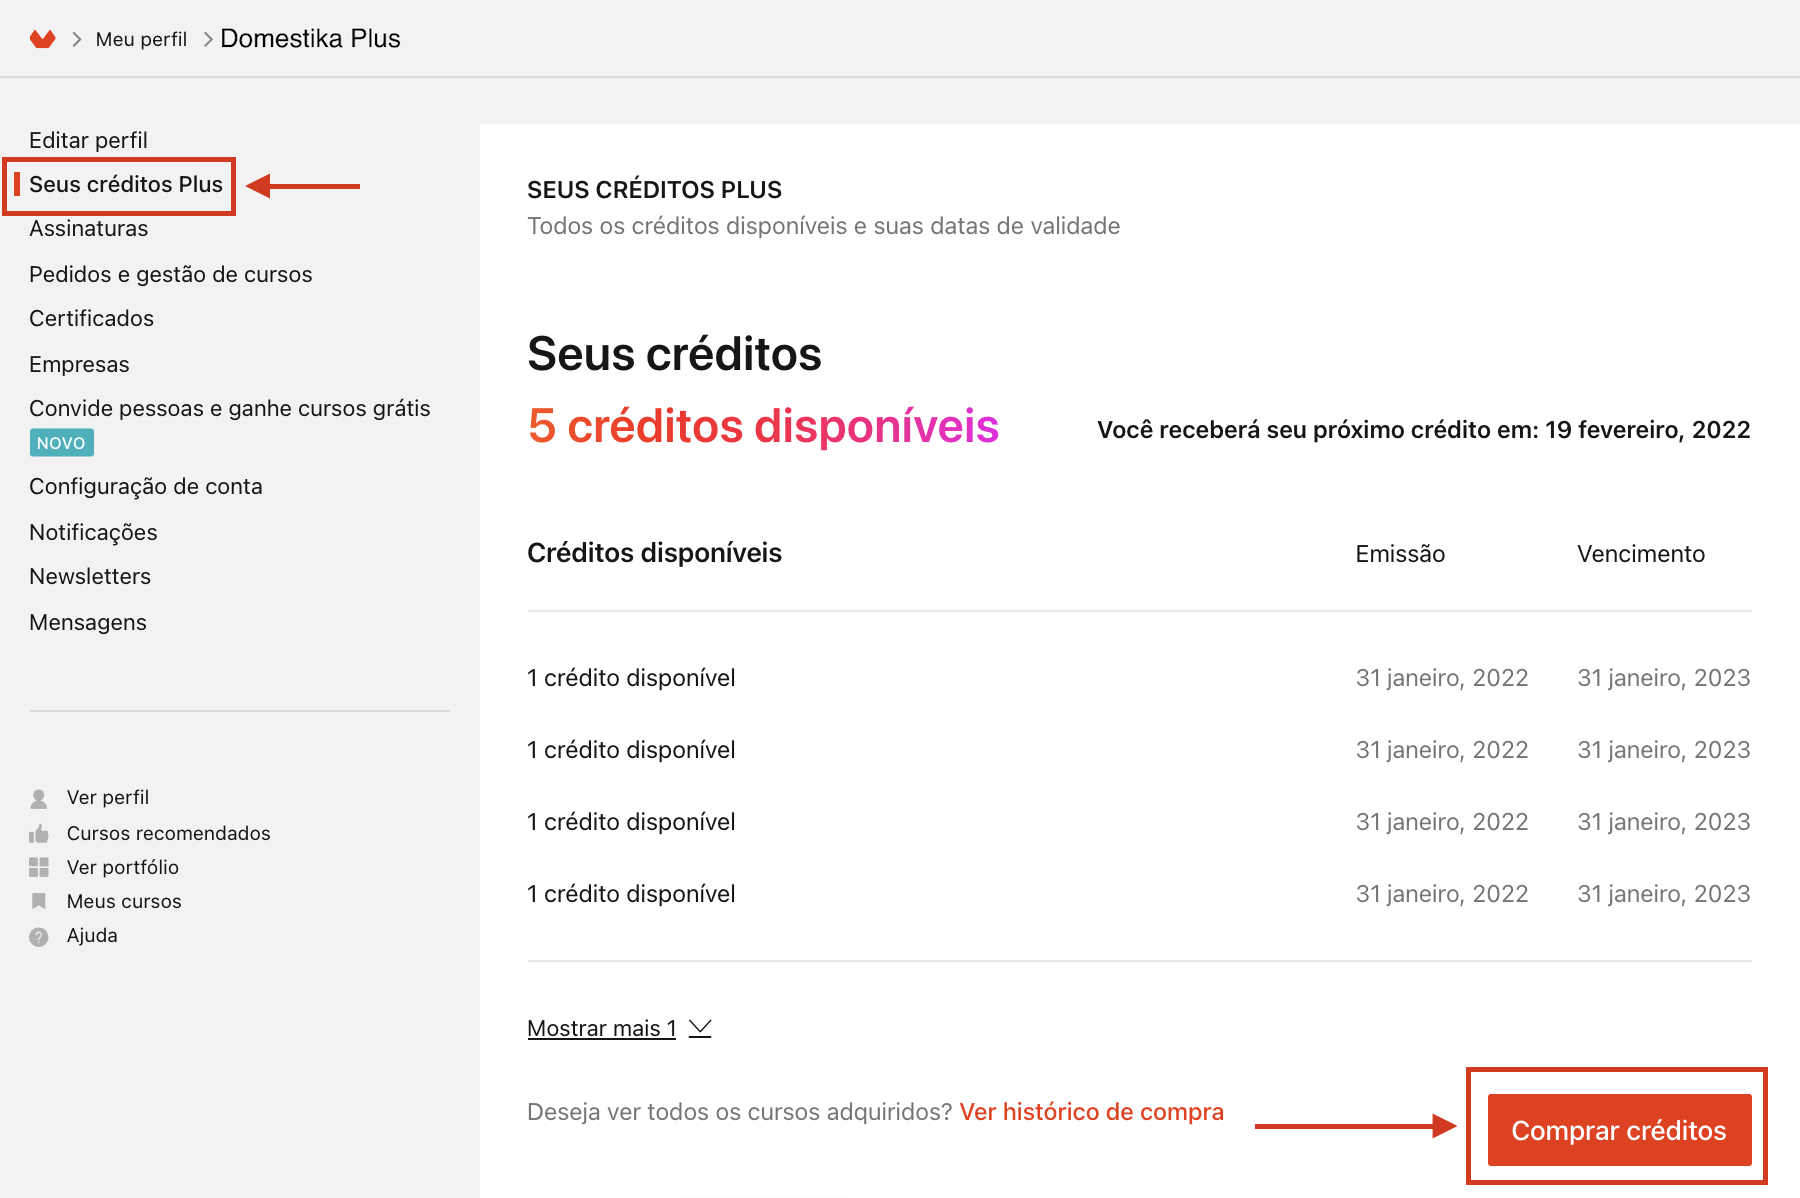Open Seus créditos Plus in sidebar

pyautogui.click(x=126, y=185)
